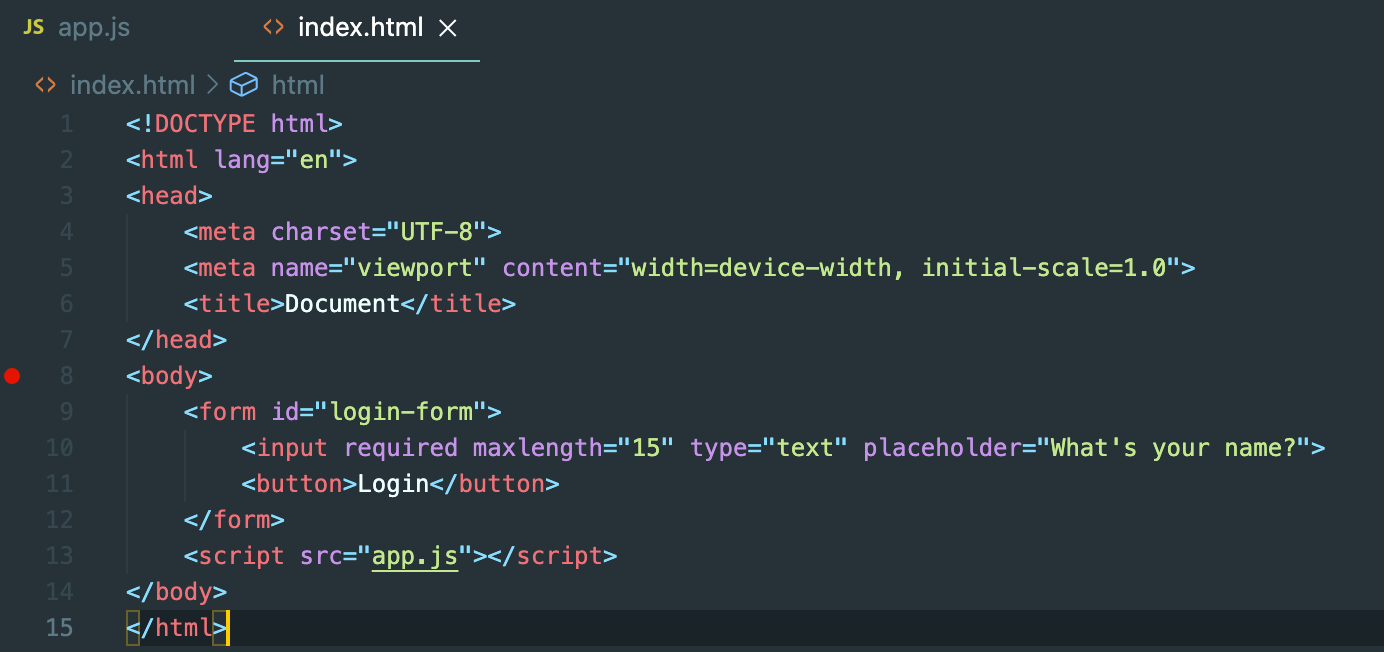Select line number 15 in the gutter
Viewport: 1384px width, 652px height.
[x=60, y=628]
